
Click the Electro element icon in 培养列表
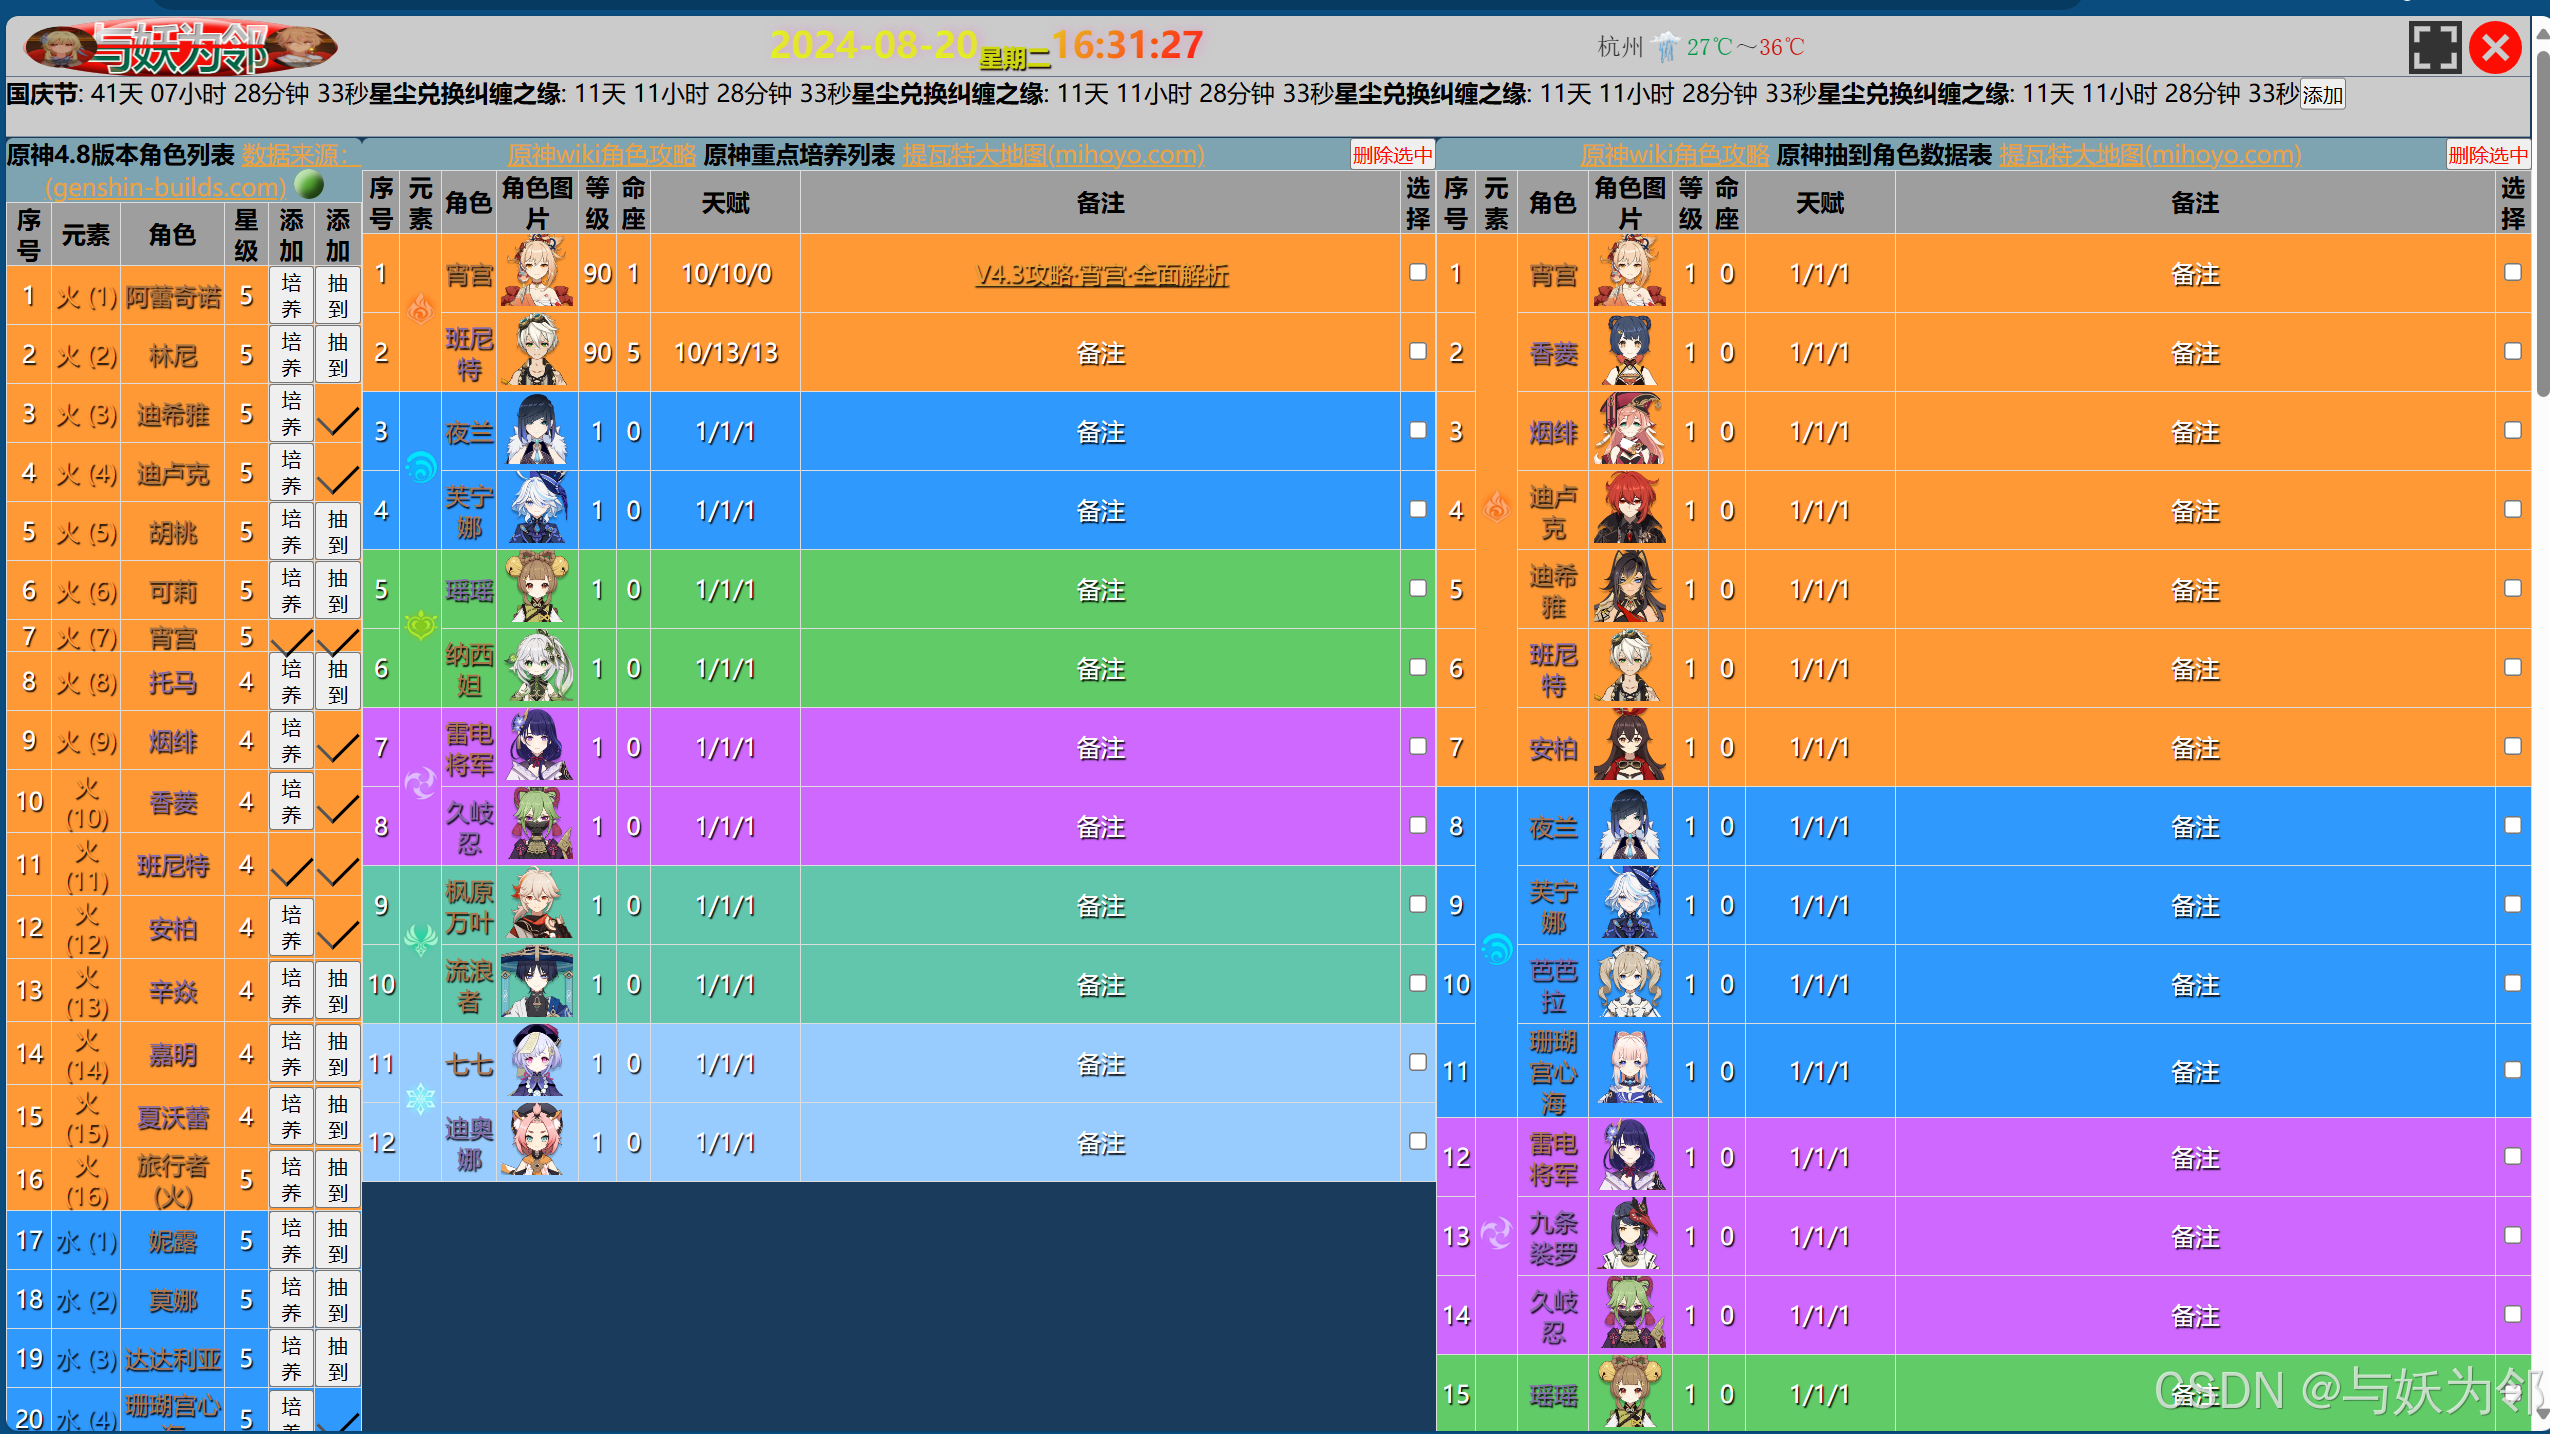tap(420, 784)
